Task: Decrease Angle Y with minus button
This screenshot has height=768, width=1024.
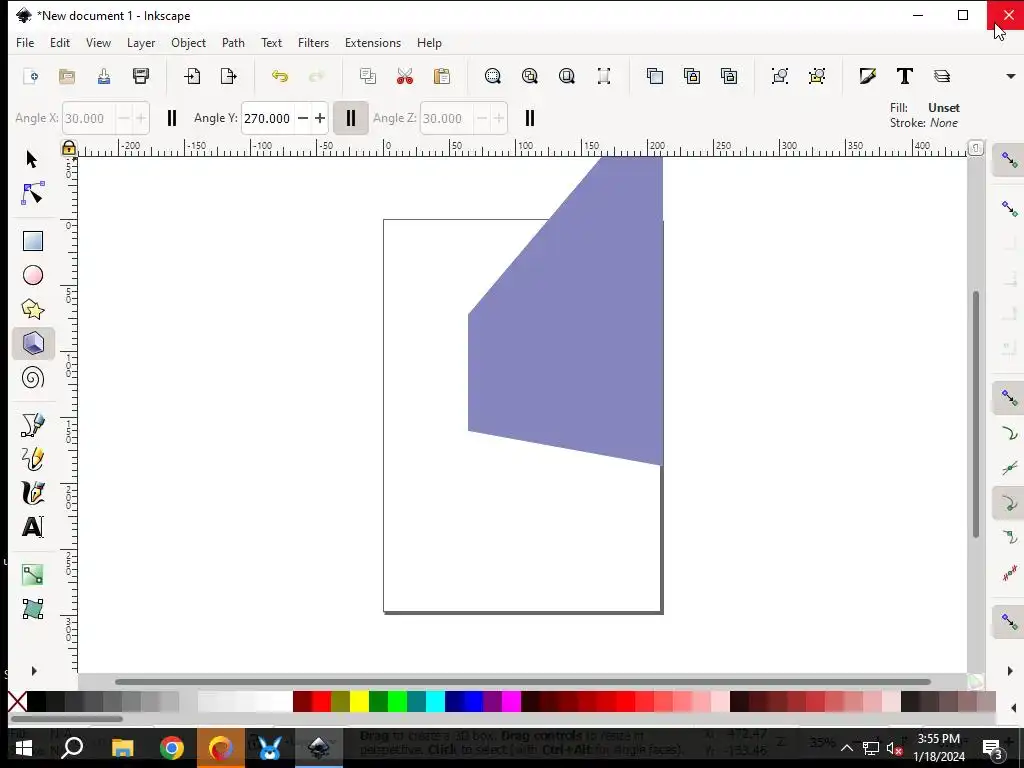Action: click(302, 118)
